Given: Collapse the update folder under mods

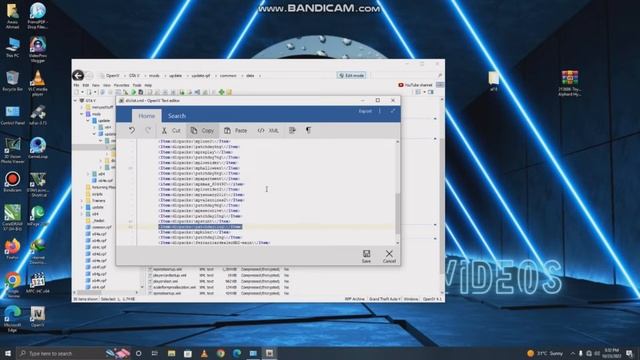Looking at the screenshot, I should pyautogui.click(x=88, y=121).
